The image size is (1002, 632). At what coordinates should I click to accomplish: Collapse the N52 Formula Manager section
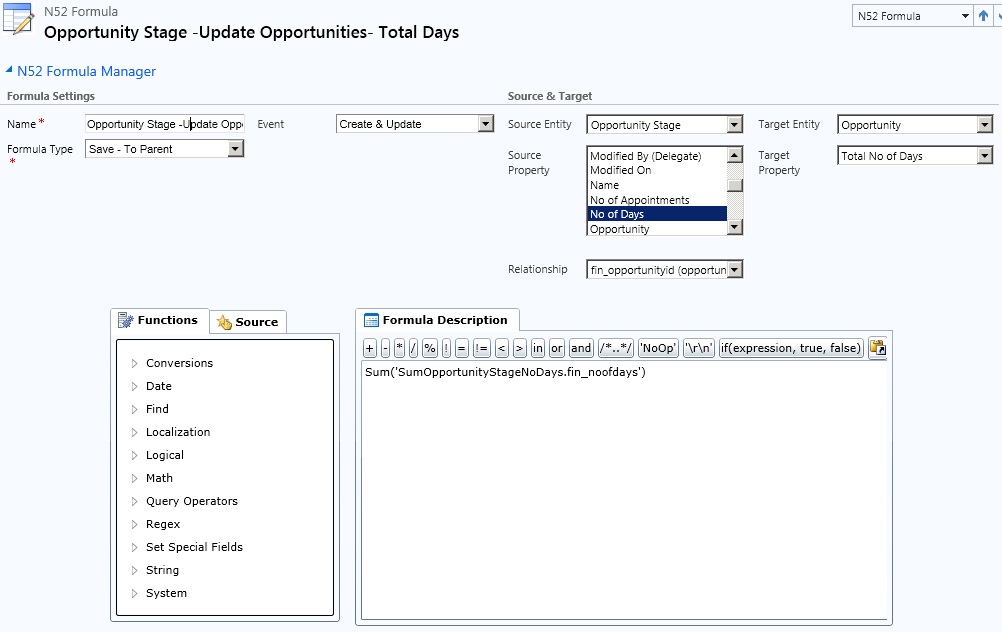tap(10, 71)
